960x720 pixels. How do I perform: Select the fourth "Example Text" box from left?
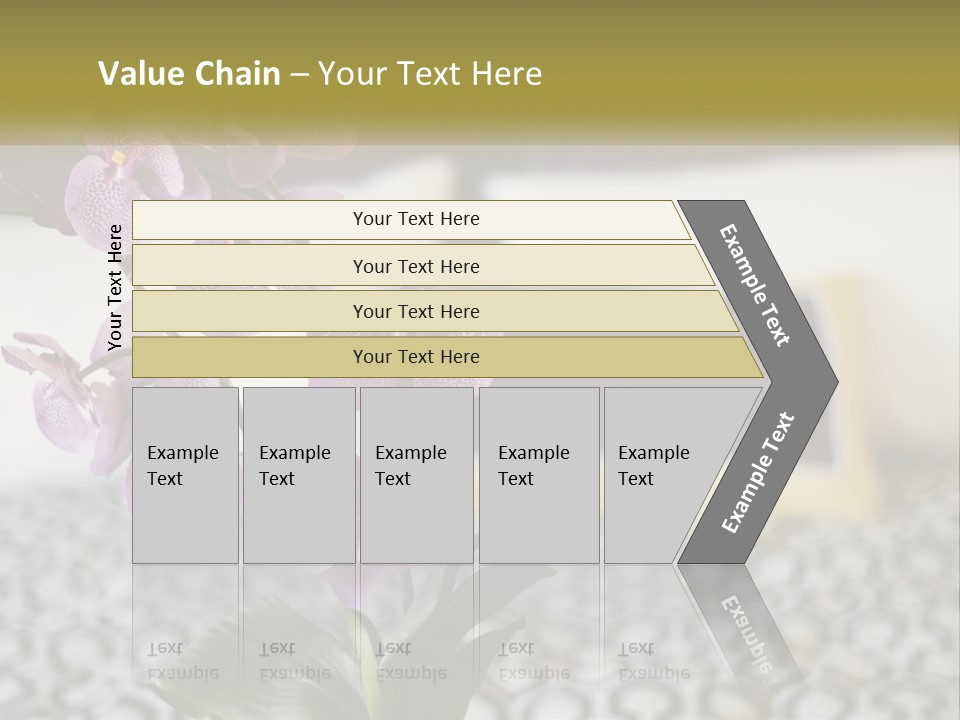(x=538, y=475)
